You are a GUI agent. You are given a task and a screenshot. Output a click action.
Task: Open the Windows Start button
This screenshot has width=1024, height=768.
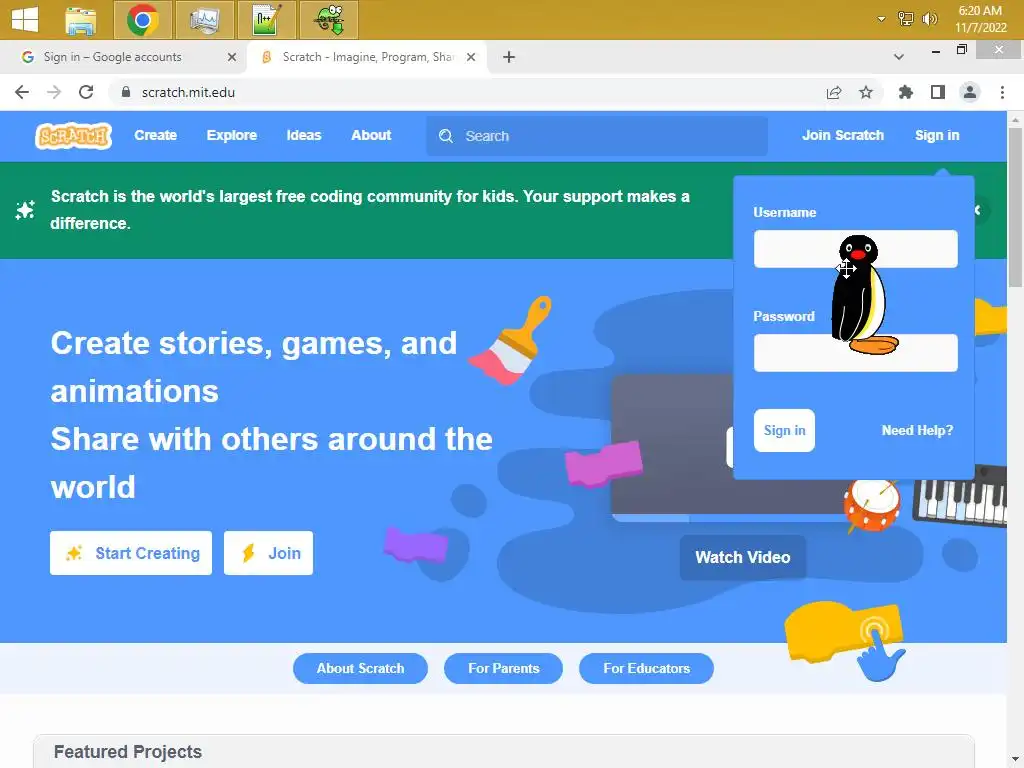point(25,19)
